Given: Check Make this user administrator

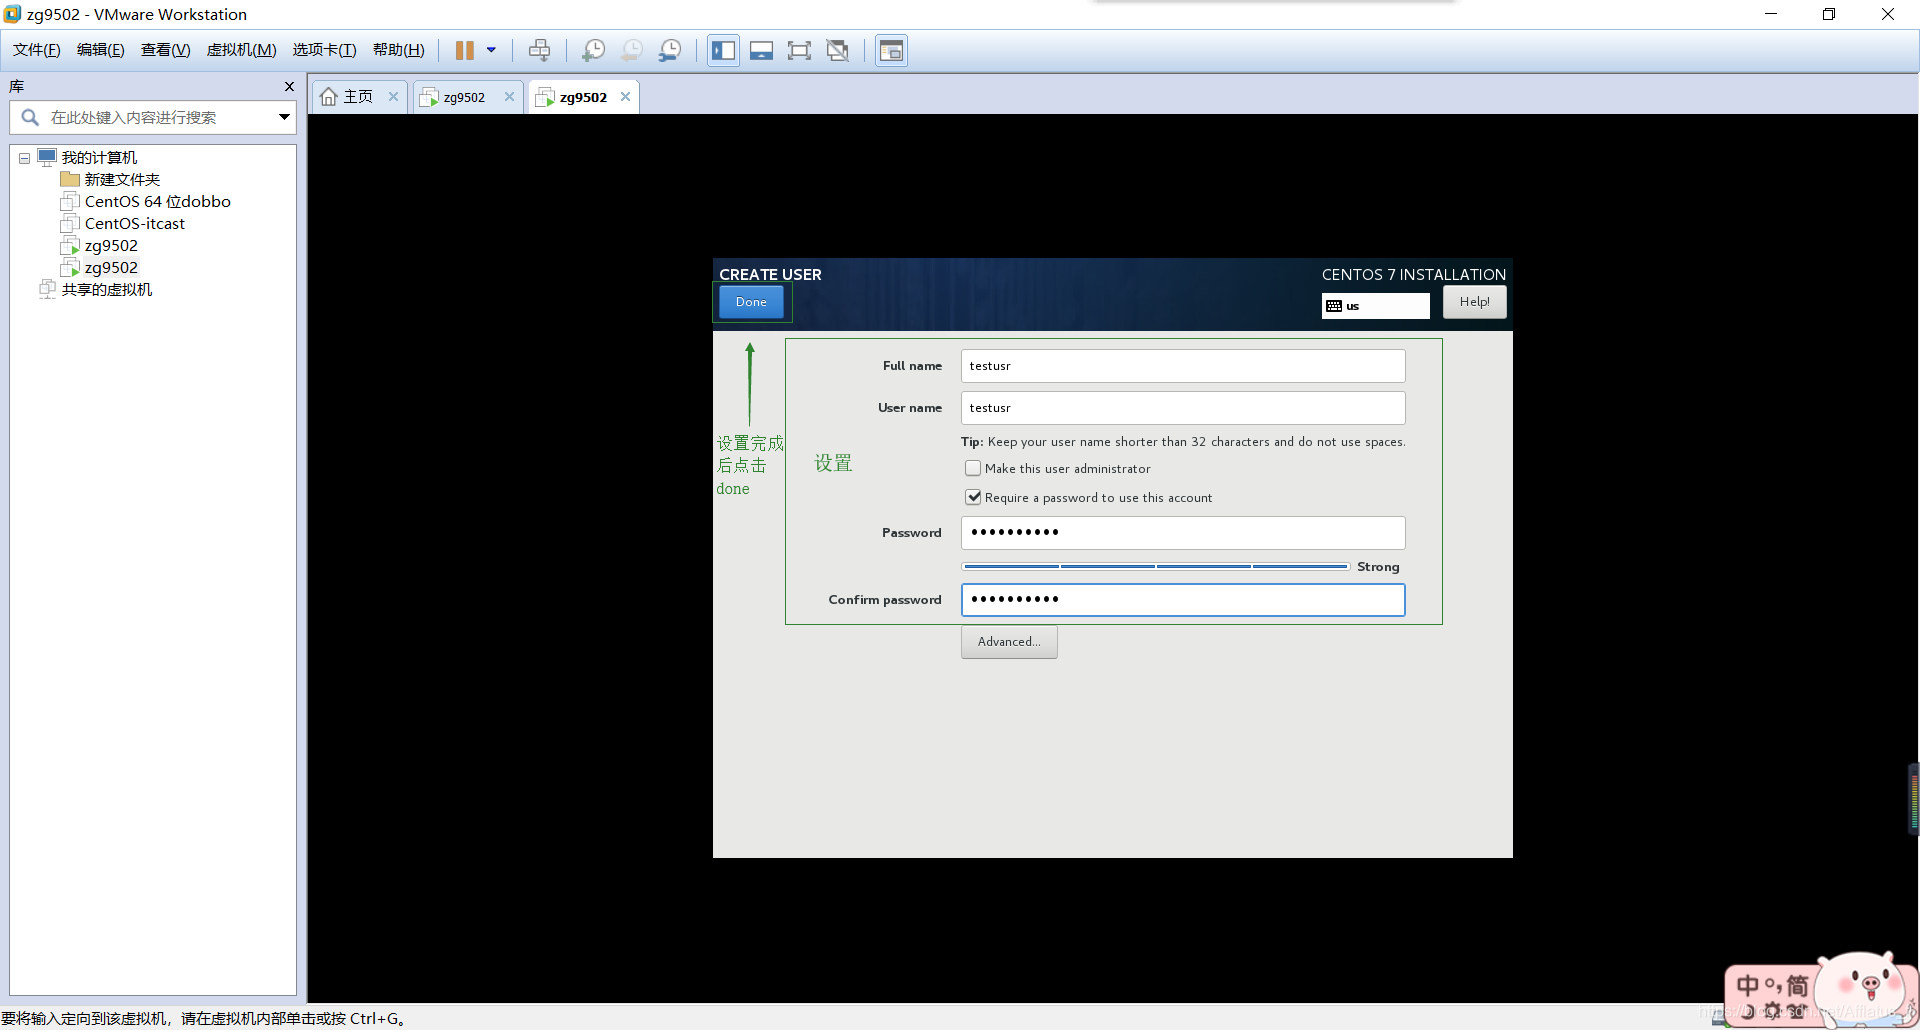Looking at the screenshot, I should pyautogui.click(x=973, y=468).
